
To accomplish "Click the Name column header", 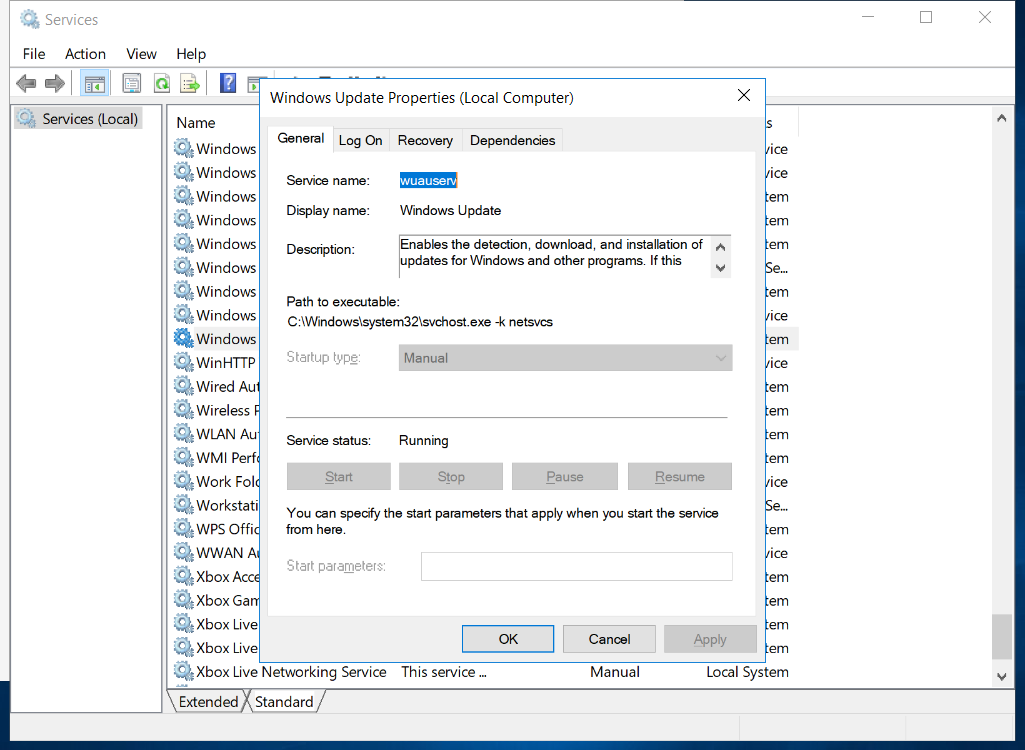I will click(196, 123).
